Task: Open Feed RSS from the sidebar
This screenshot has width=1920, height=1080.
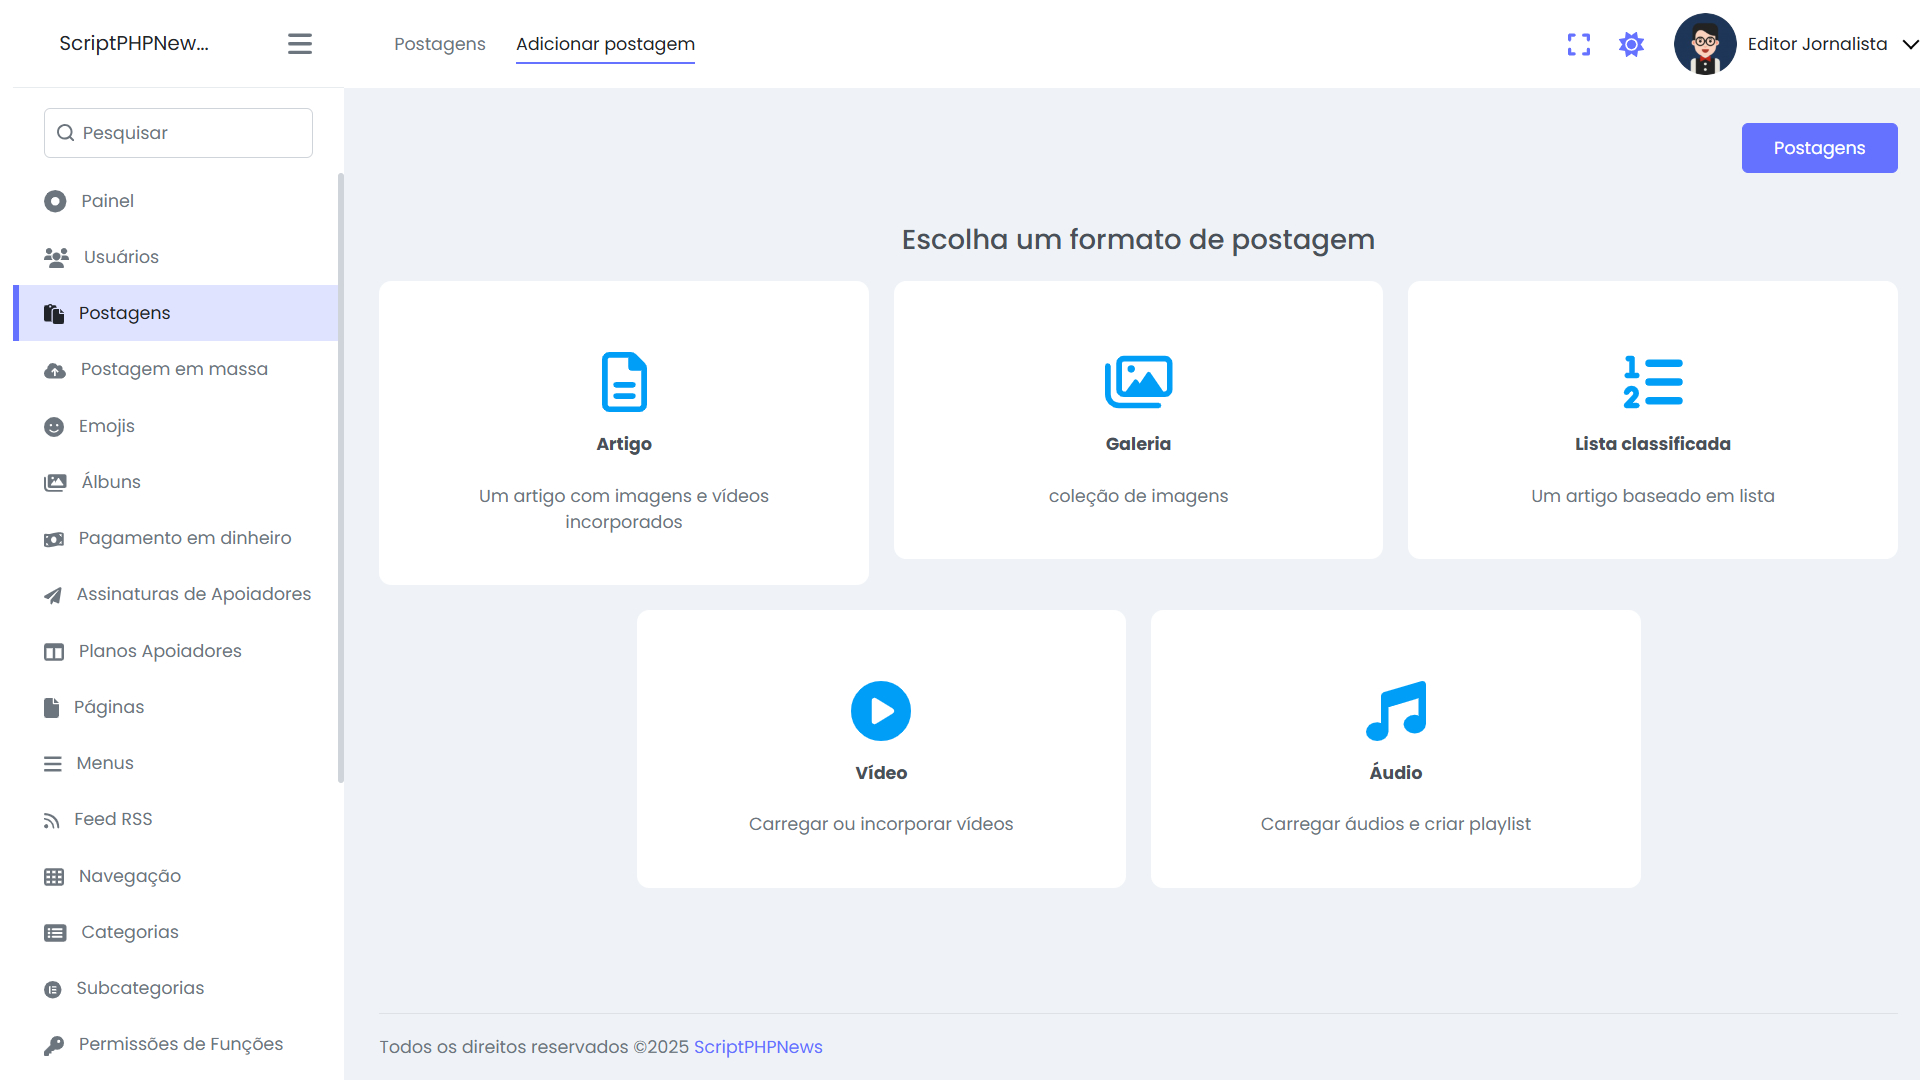Action: (x=113, y=820)
